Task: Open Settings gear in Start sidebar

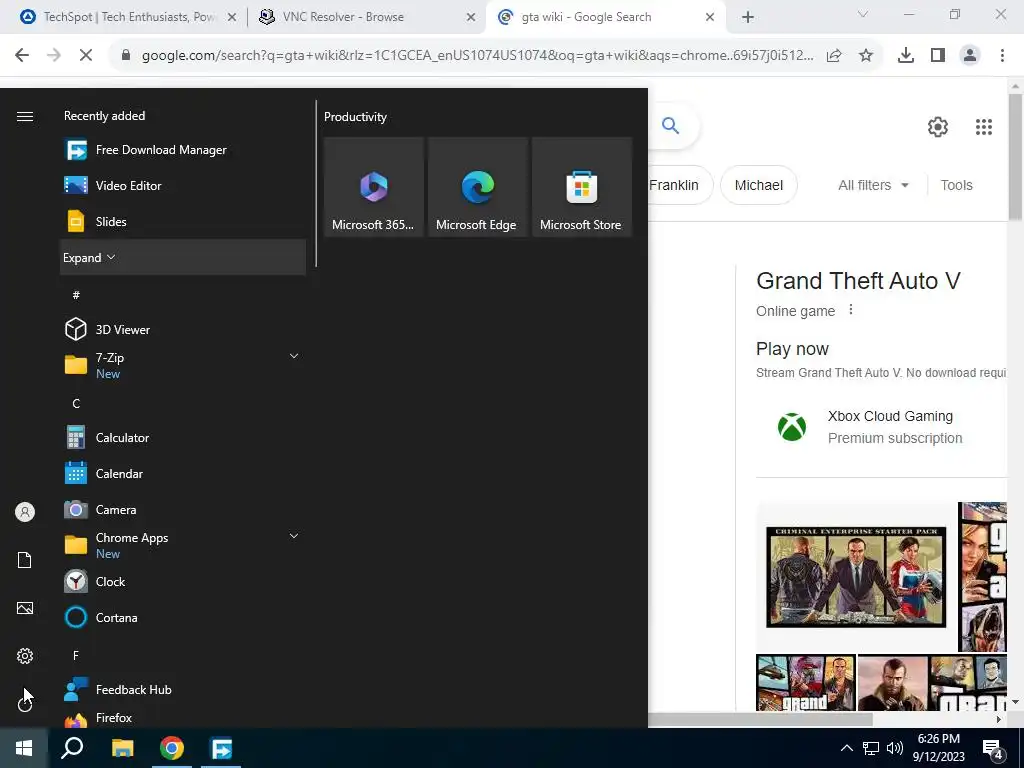Action: [x=25, y=656]
